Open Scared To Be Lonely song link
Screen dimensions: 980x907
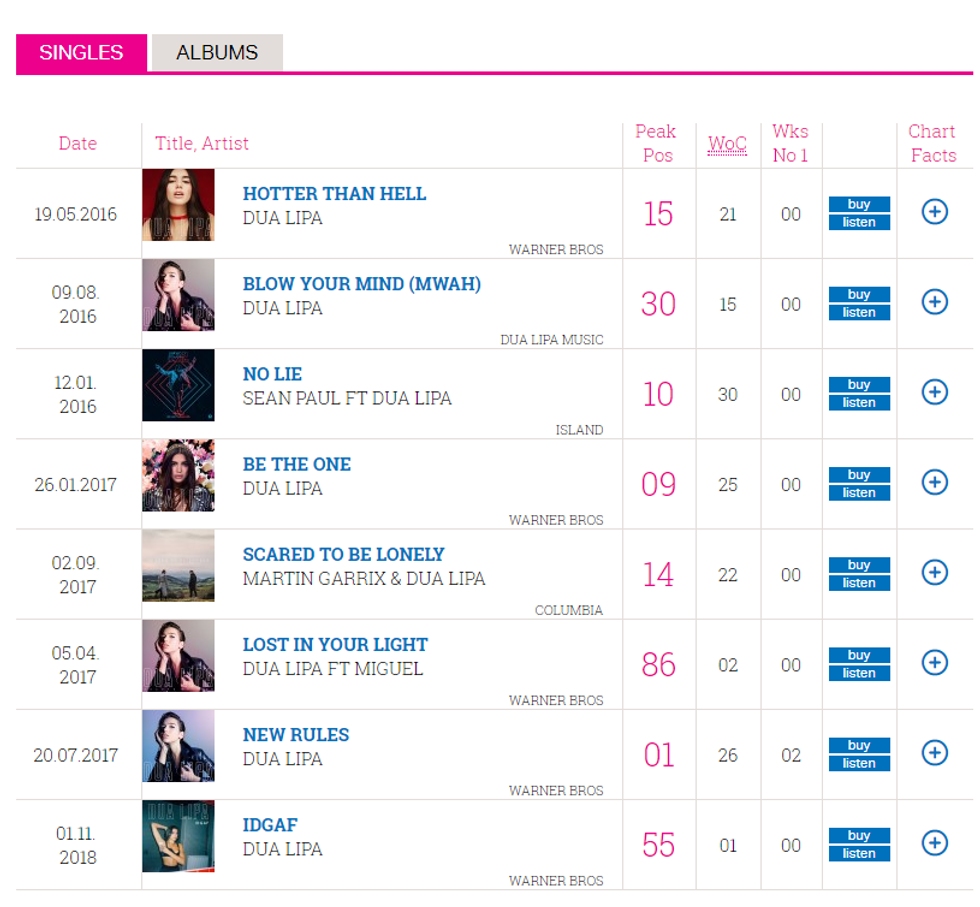343,554
